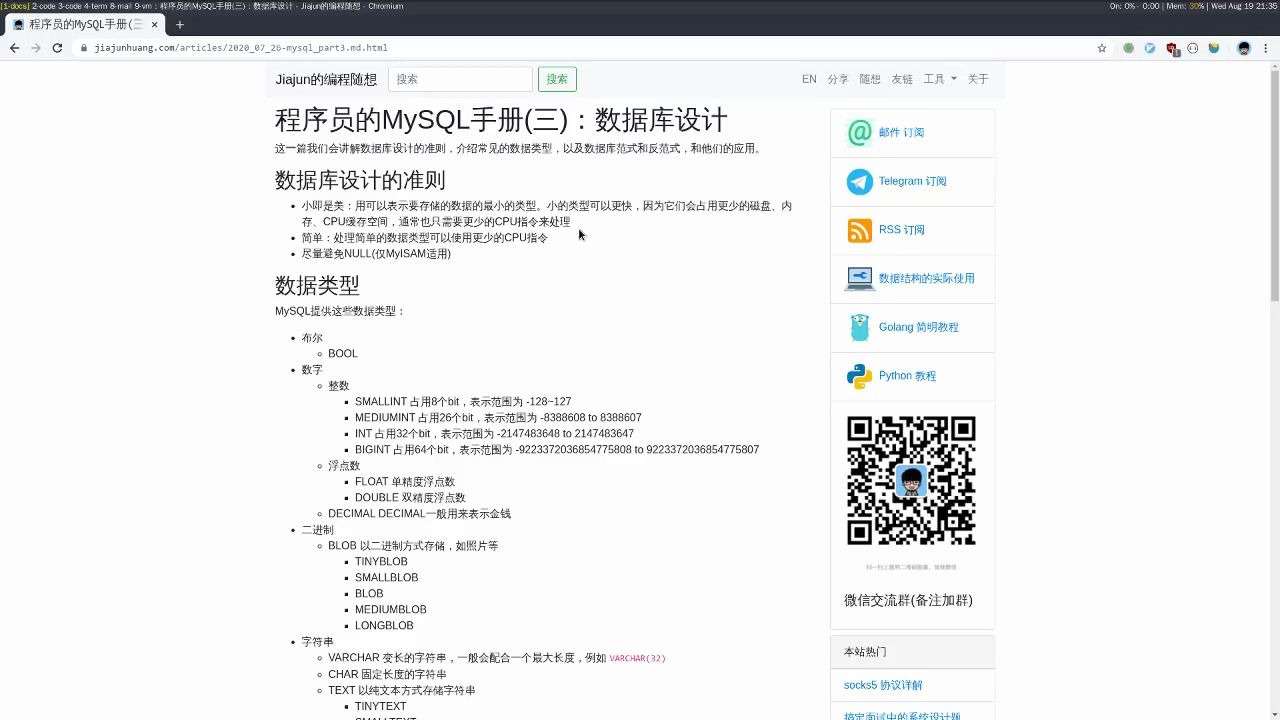Open the RSS 订阅 link
The height and width of the screenshot is (720, 1280).
tap(901, 230)
